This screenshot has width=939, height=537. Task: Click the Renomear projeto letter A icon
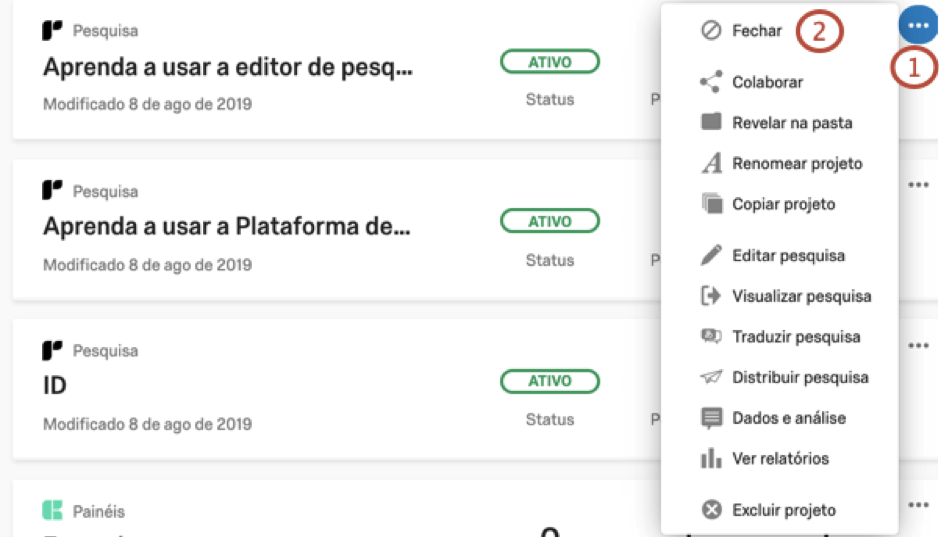[711, 163]
